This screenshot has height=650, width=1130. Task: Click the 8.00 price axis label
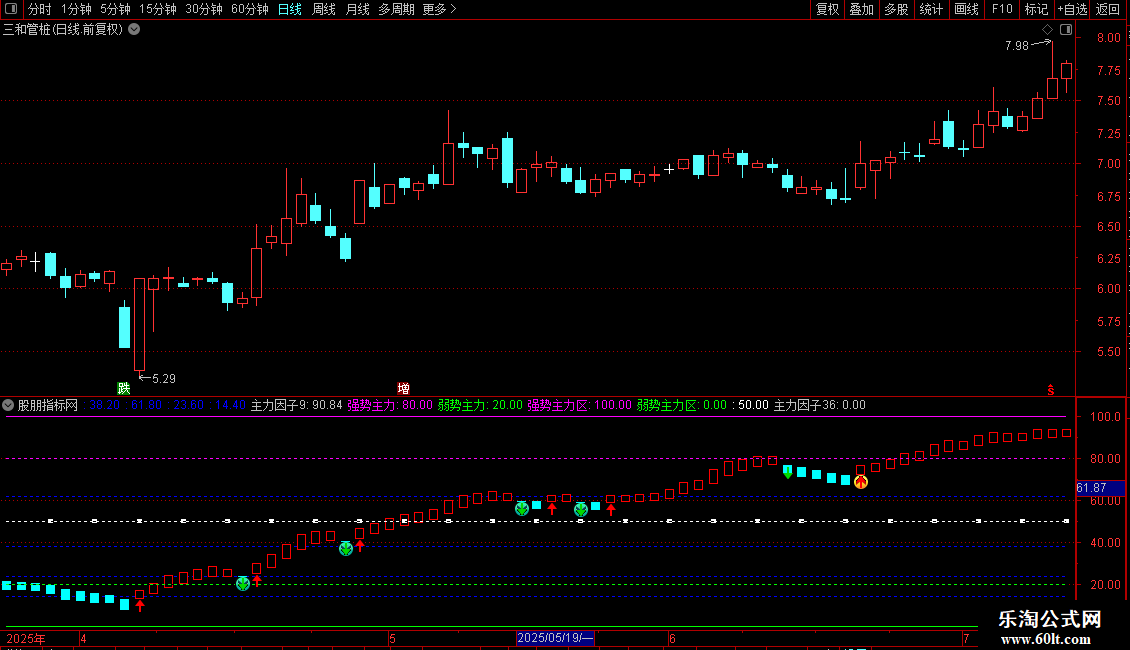[1108, 37]
